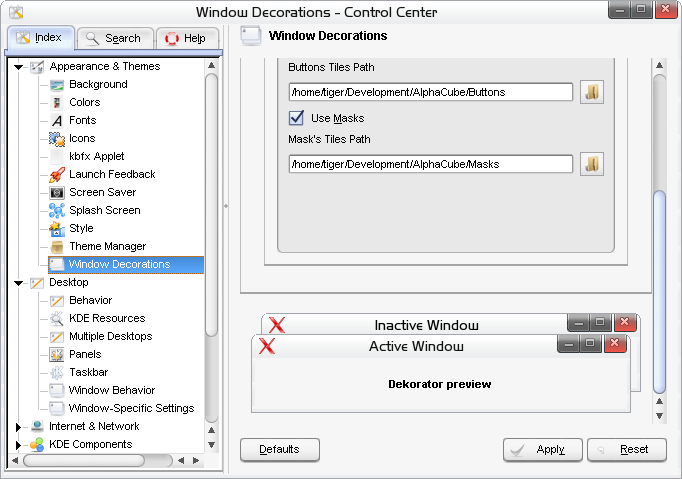Click the Screen Saver icon
This screenshot has width=682, height=479.
pyautogui.click(x=57, y=192)
